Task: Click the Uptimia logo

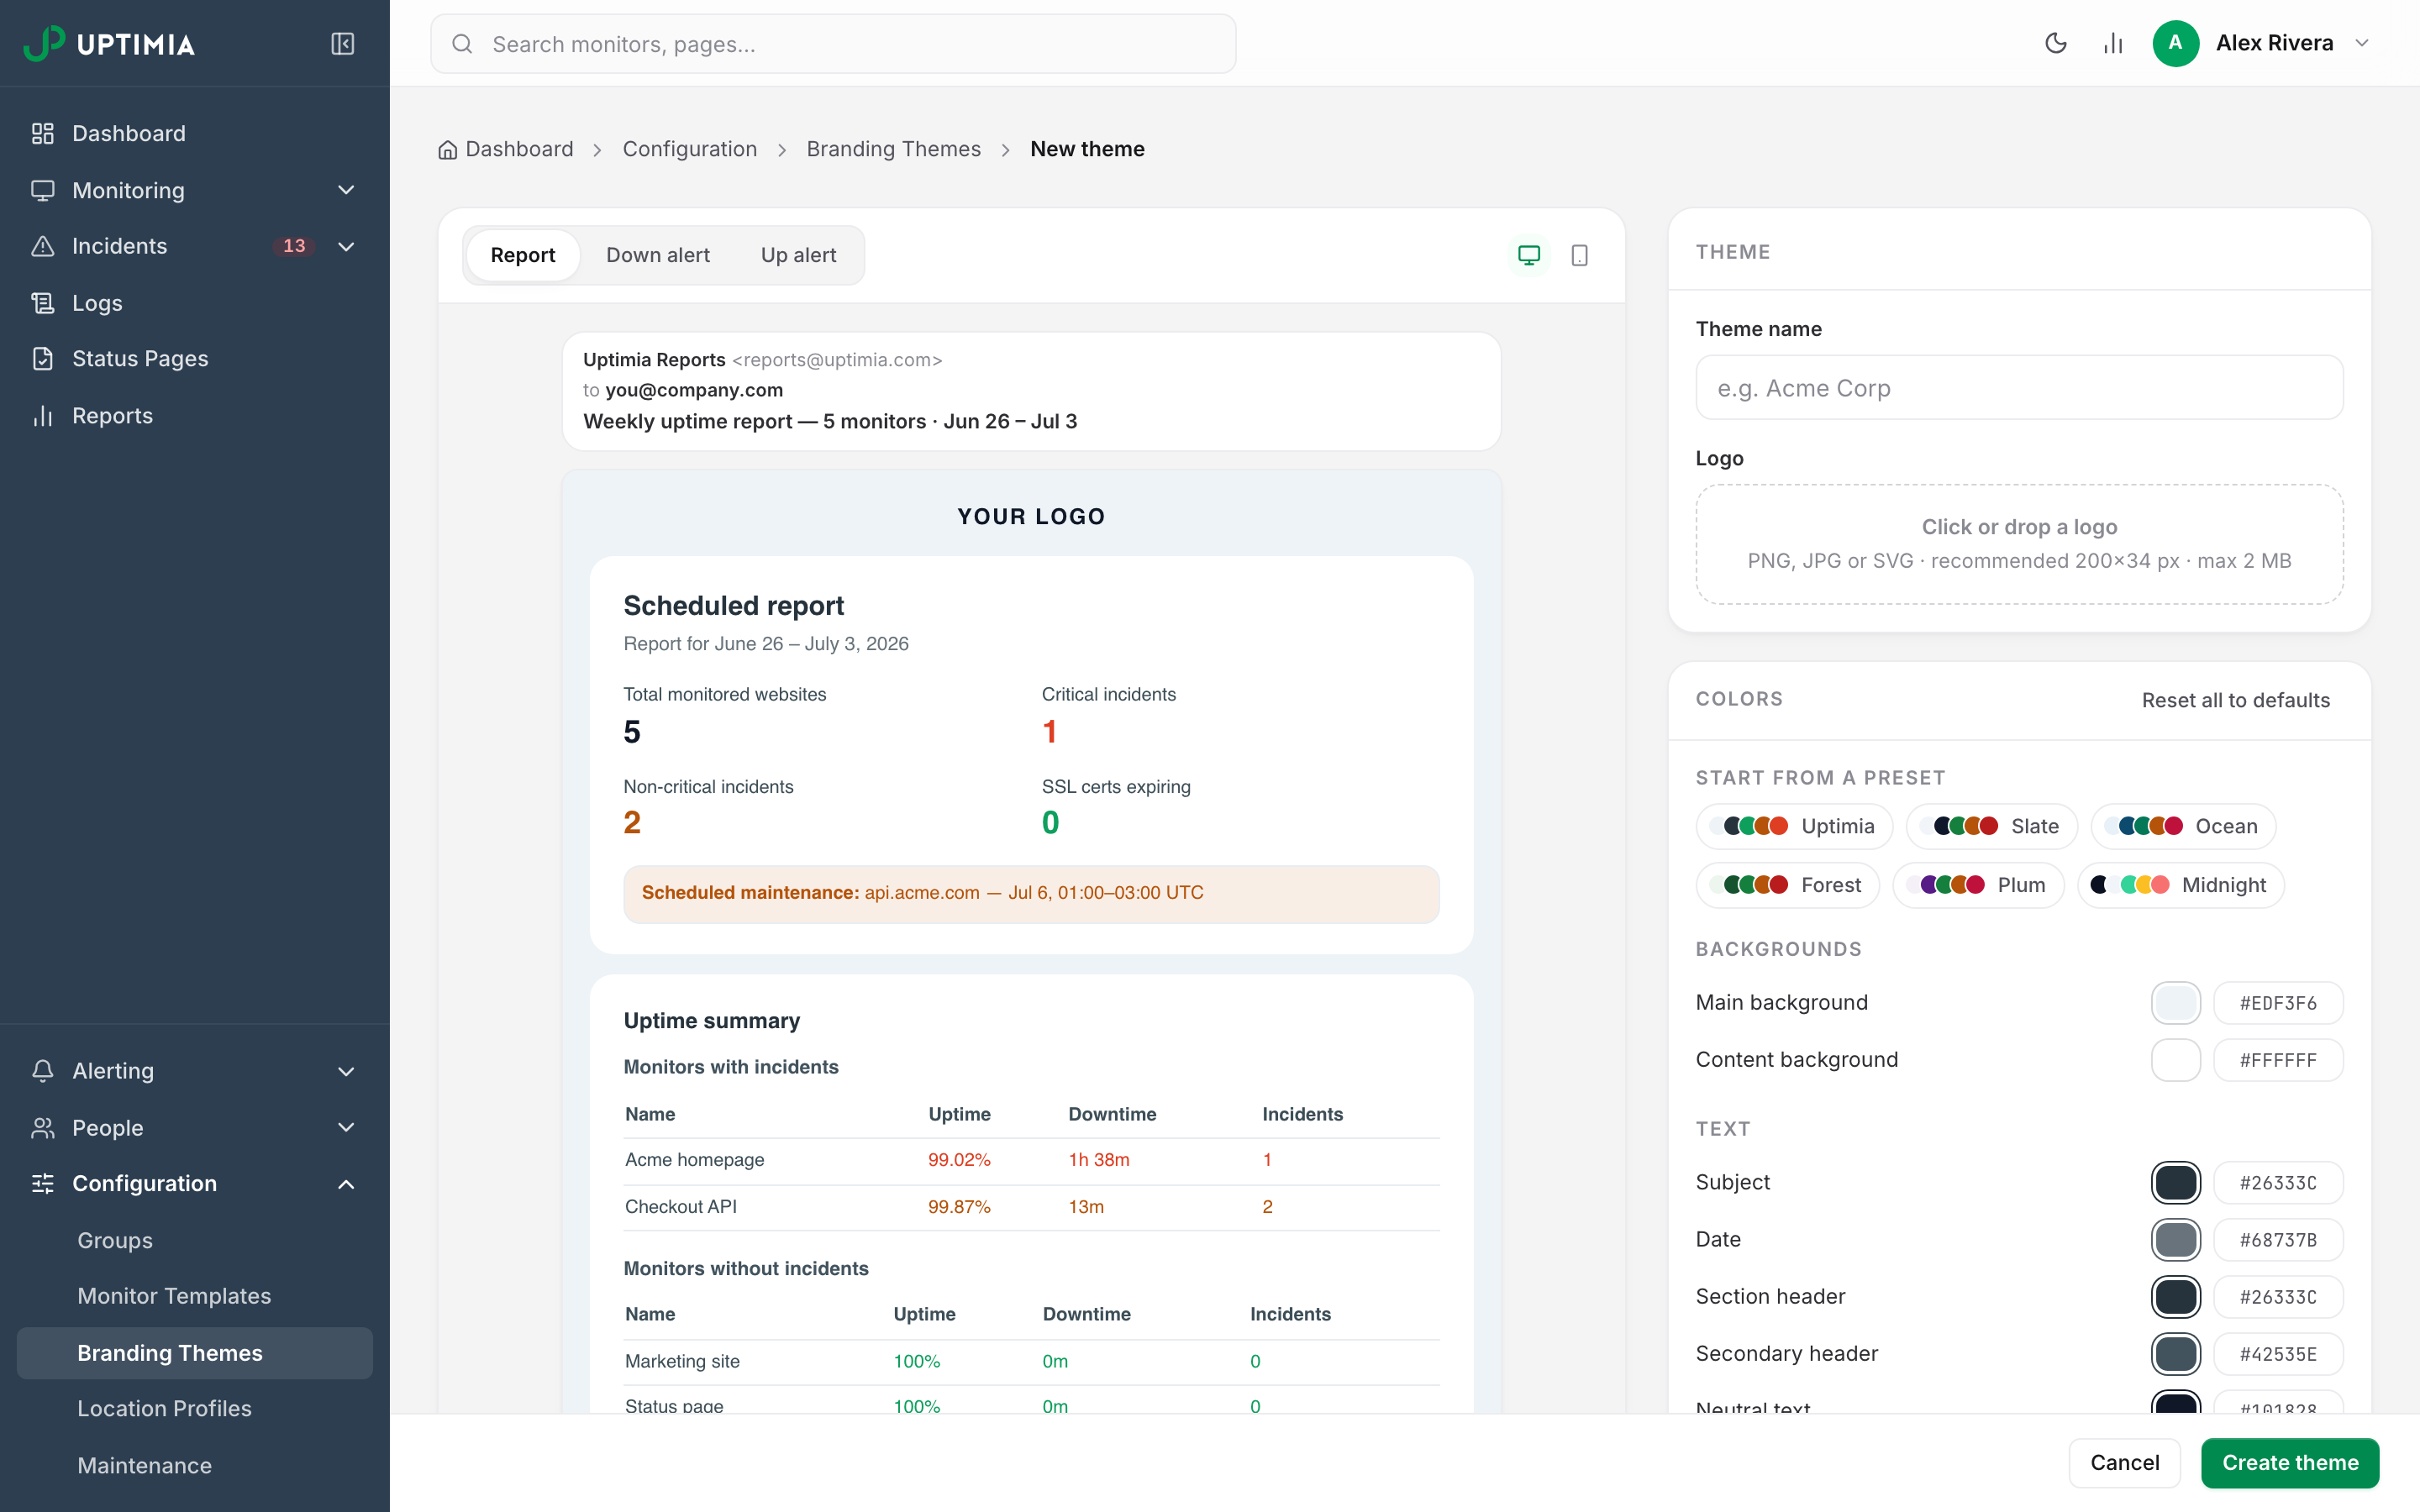Action: 109,44
